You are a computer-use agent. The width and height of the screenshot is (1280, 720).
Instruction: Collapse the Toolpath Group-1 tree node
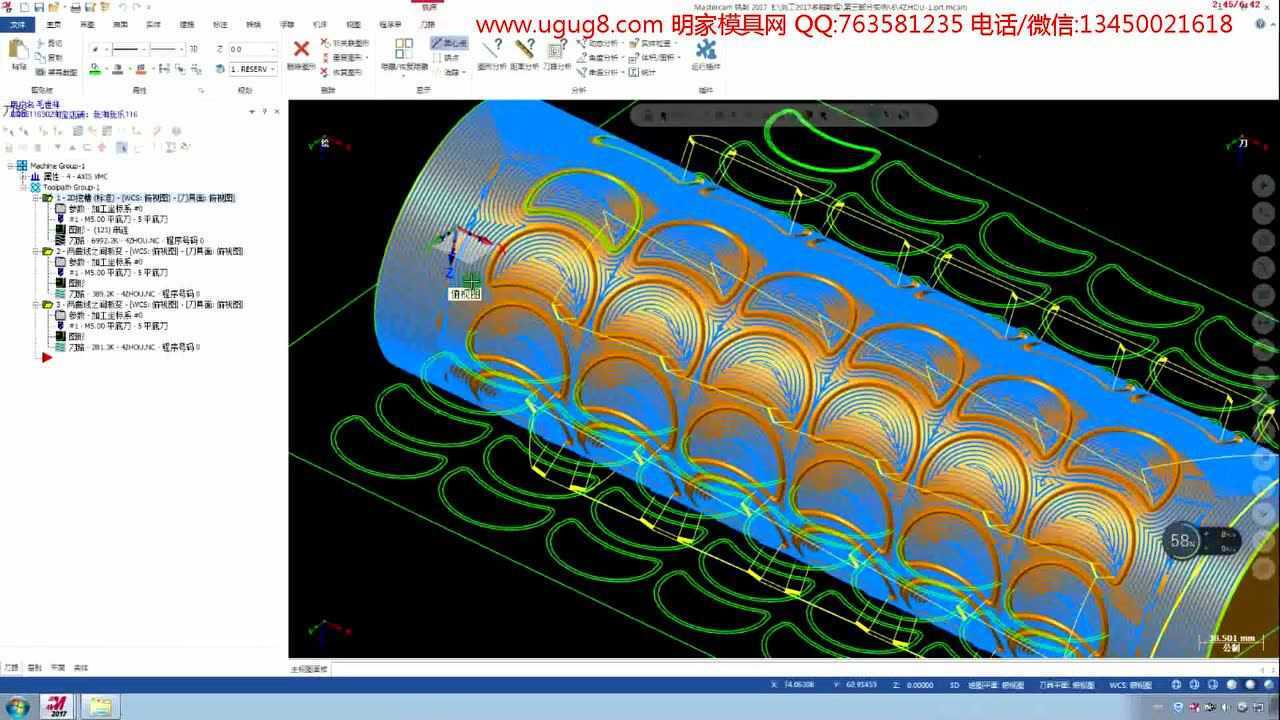(22, 187)
